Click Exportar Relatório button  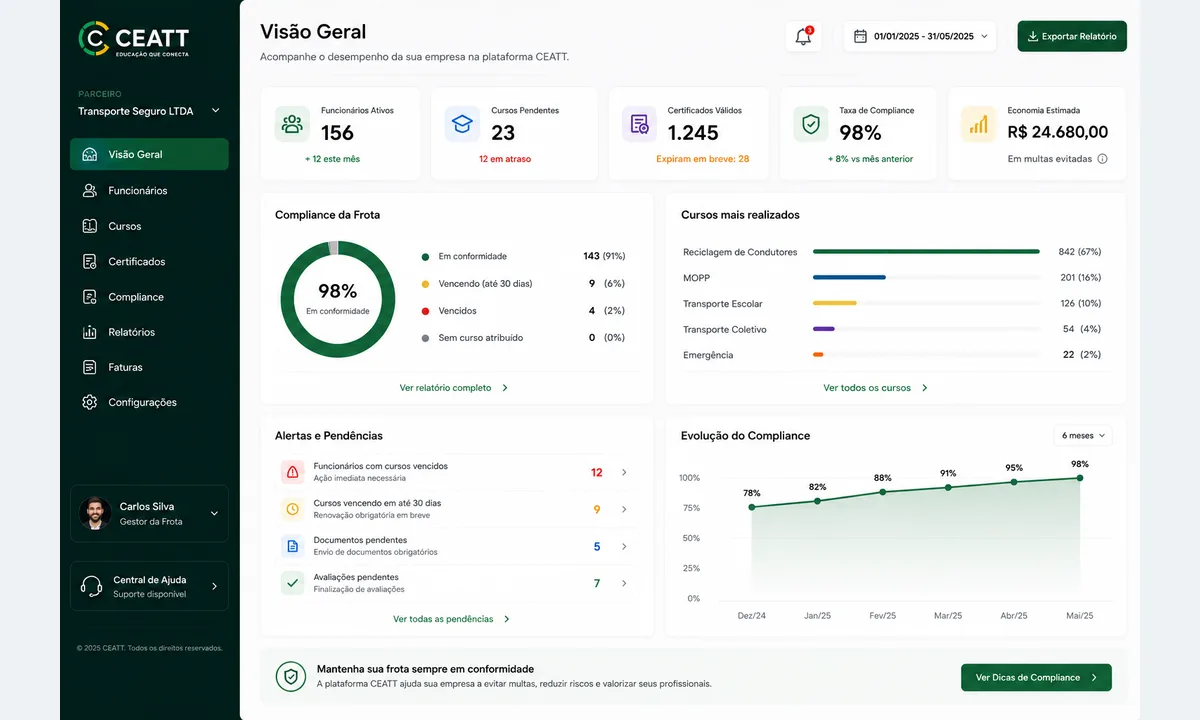[x=1072, y=36]
